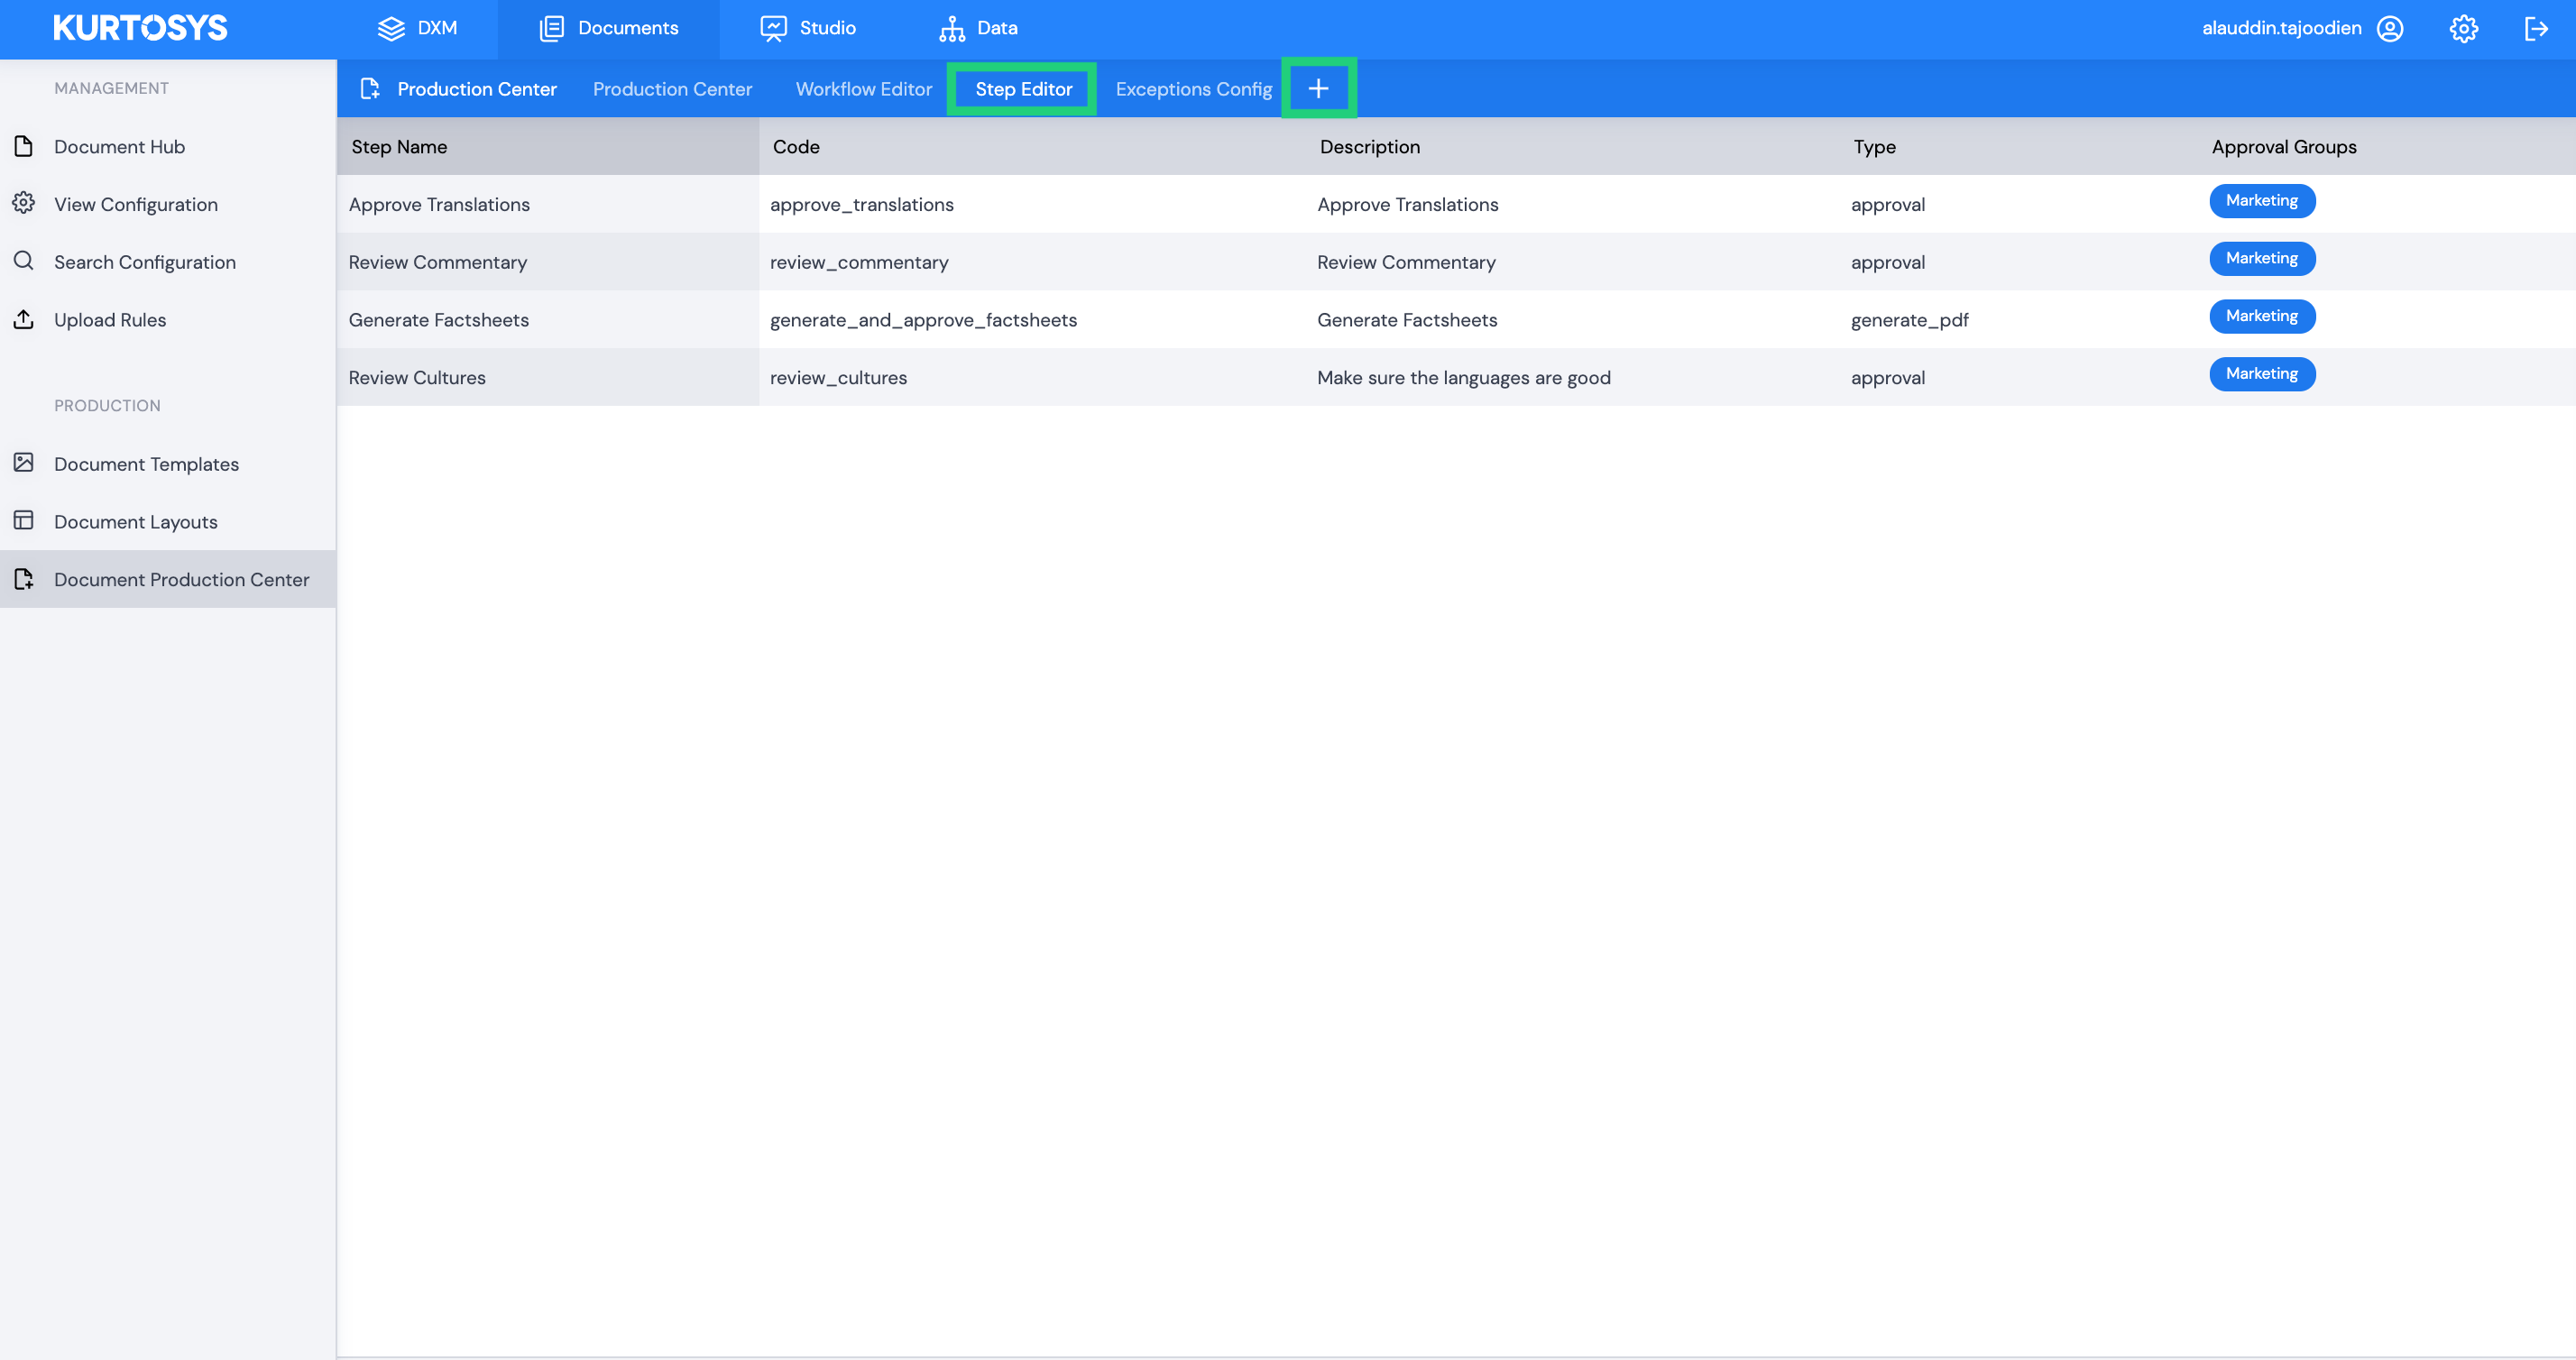Click the Kurtosys logo

[x=140, y=28]
